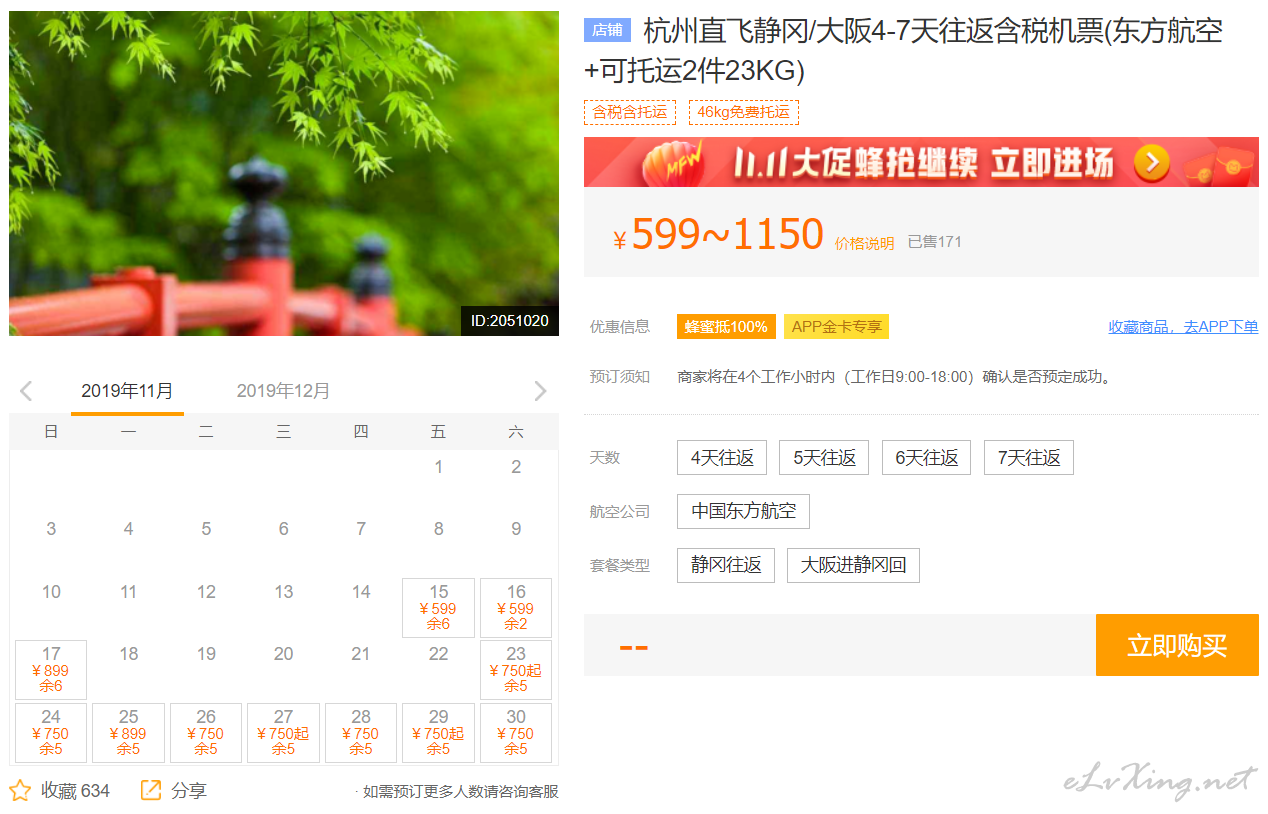
Task: Select November 27 date cell
Action: 283,733
